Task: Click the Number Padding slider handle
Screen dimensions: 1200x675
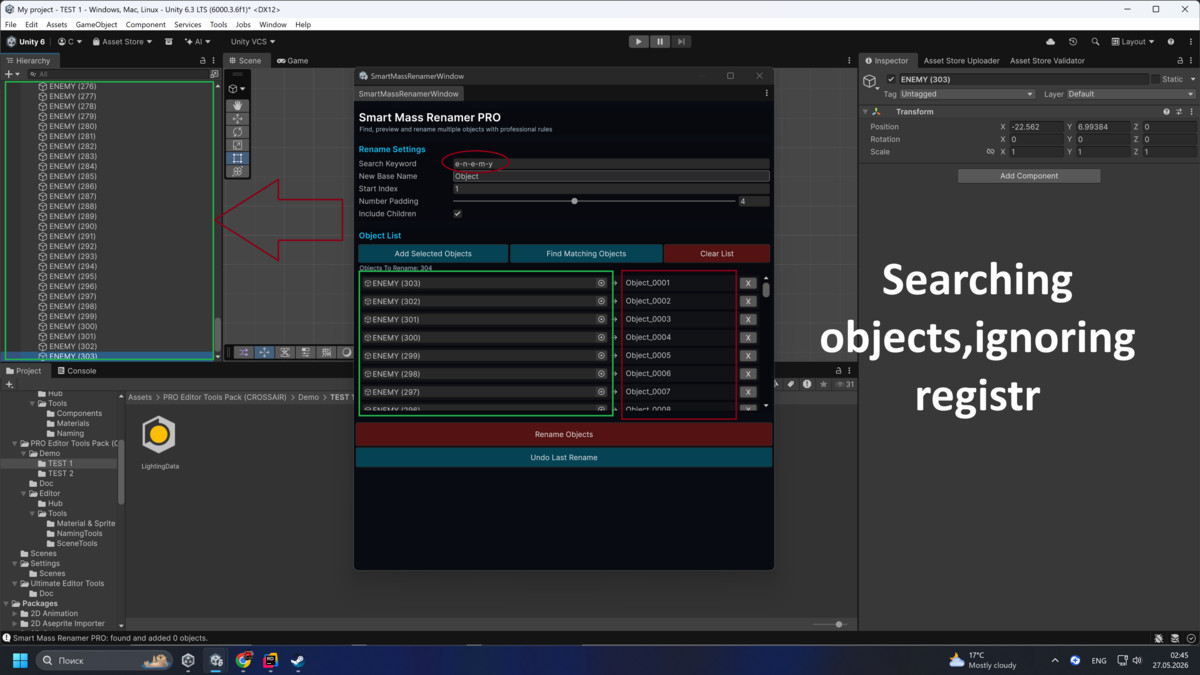Action: [574, 201]
